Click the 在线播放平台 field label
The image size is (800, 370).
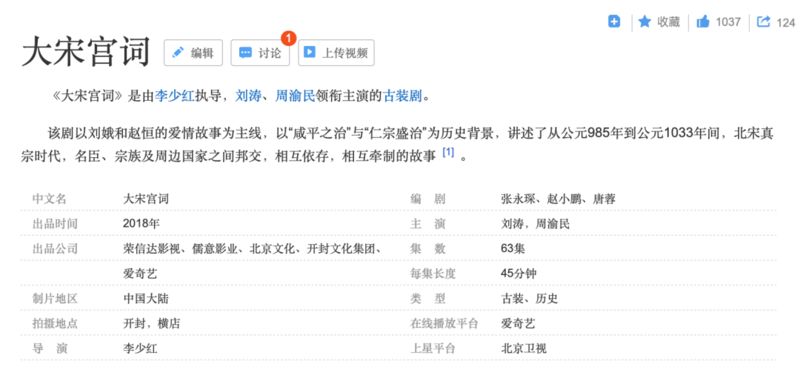(444, 324)
